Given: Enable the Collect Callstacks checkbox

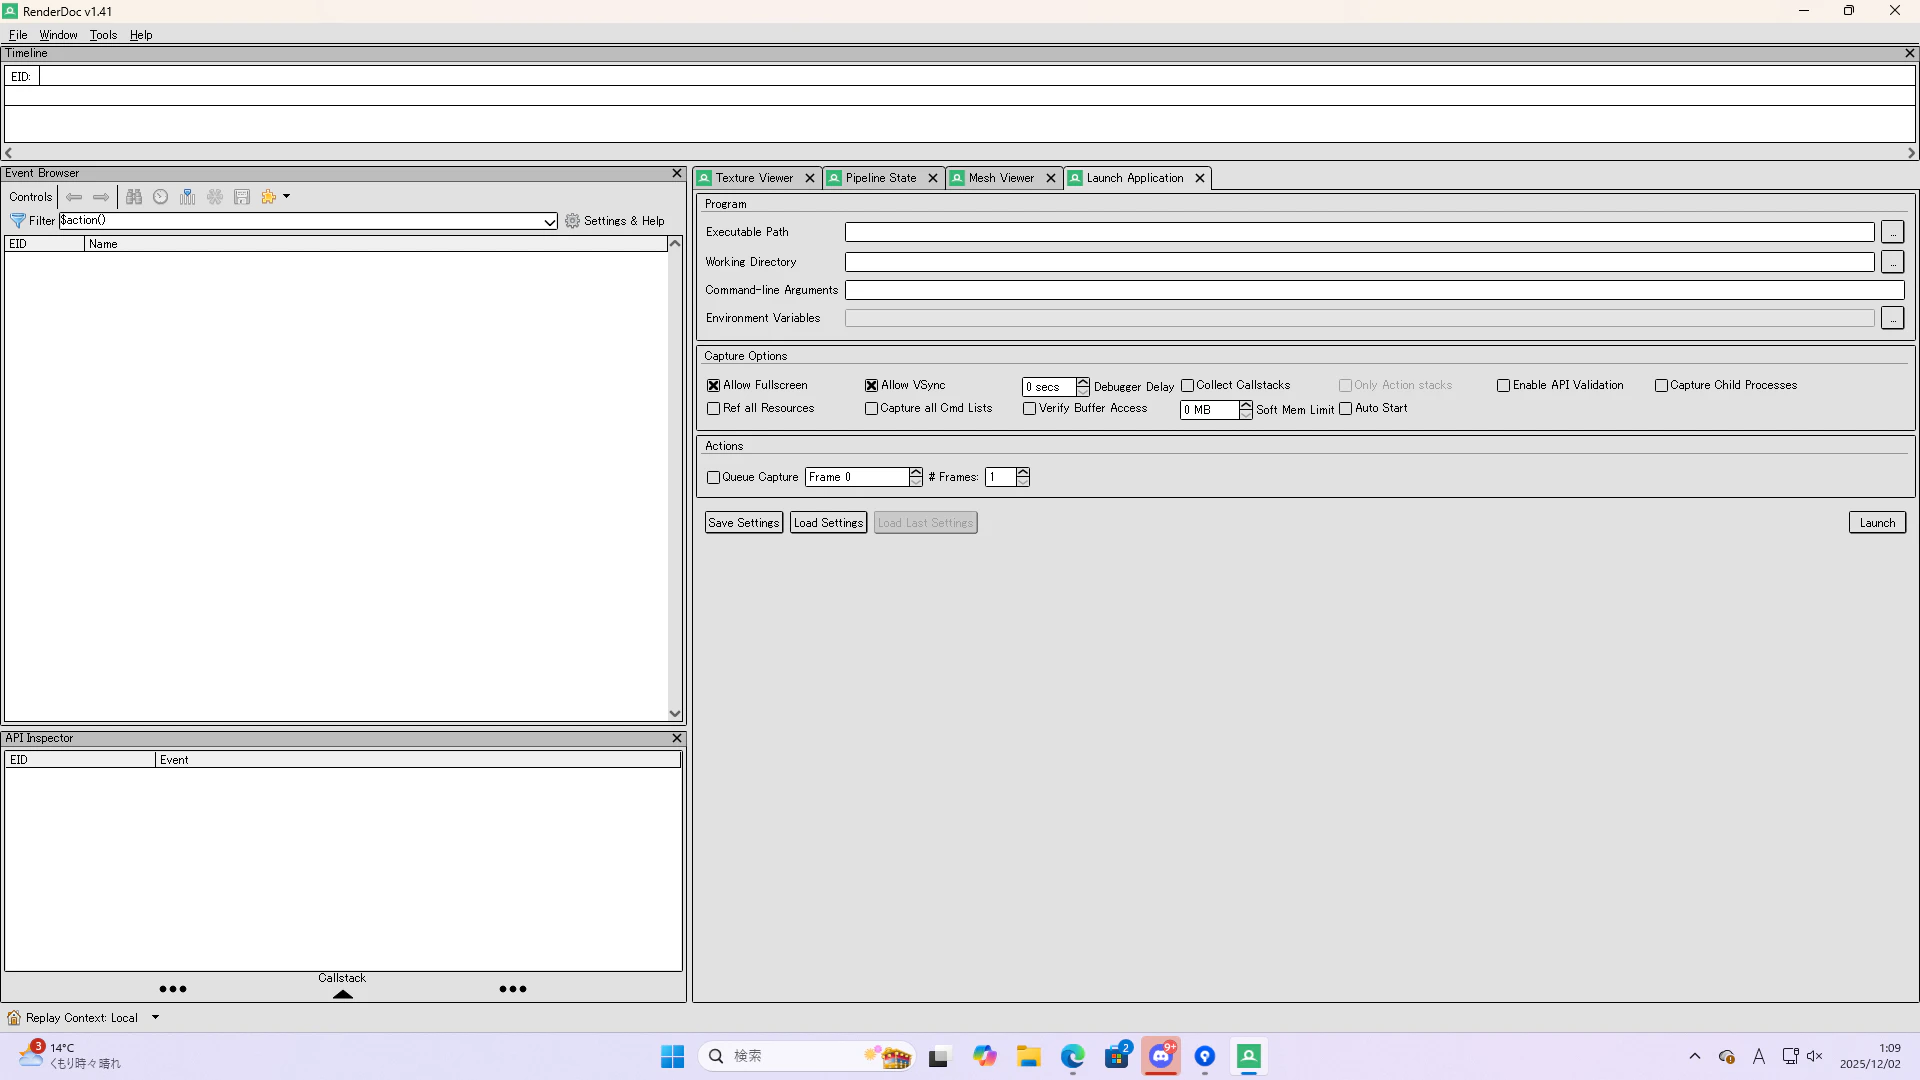Looking at the screenshot, I should pos(1187,385).
